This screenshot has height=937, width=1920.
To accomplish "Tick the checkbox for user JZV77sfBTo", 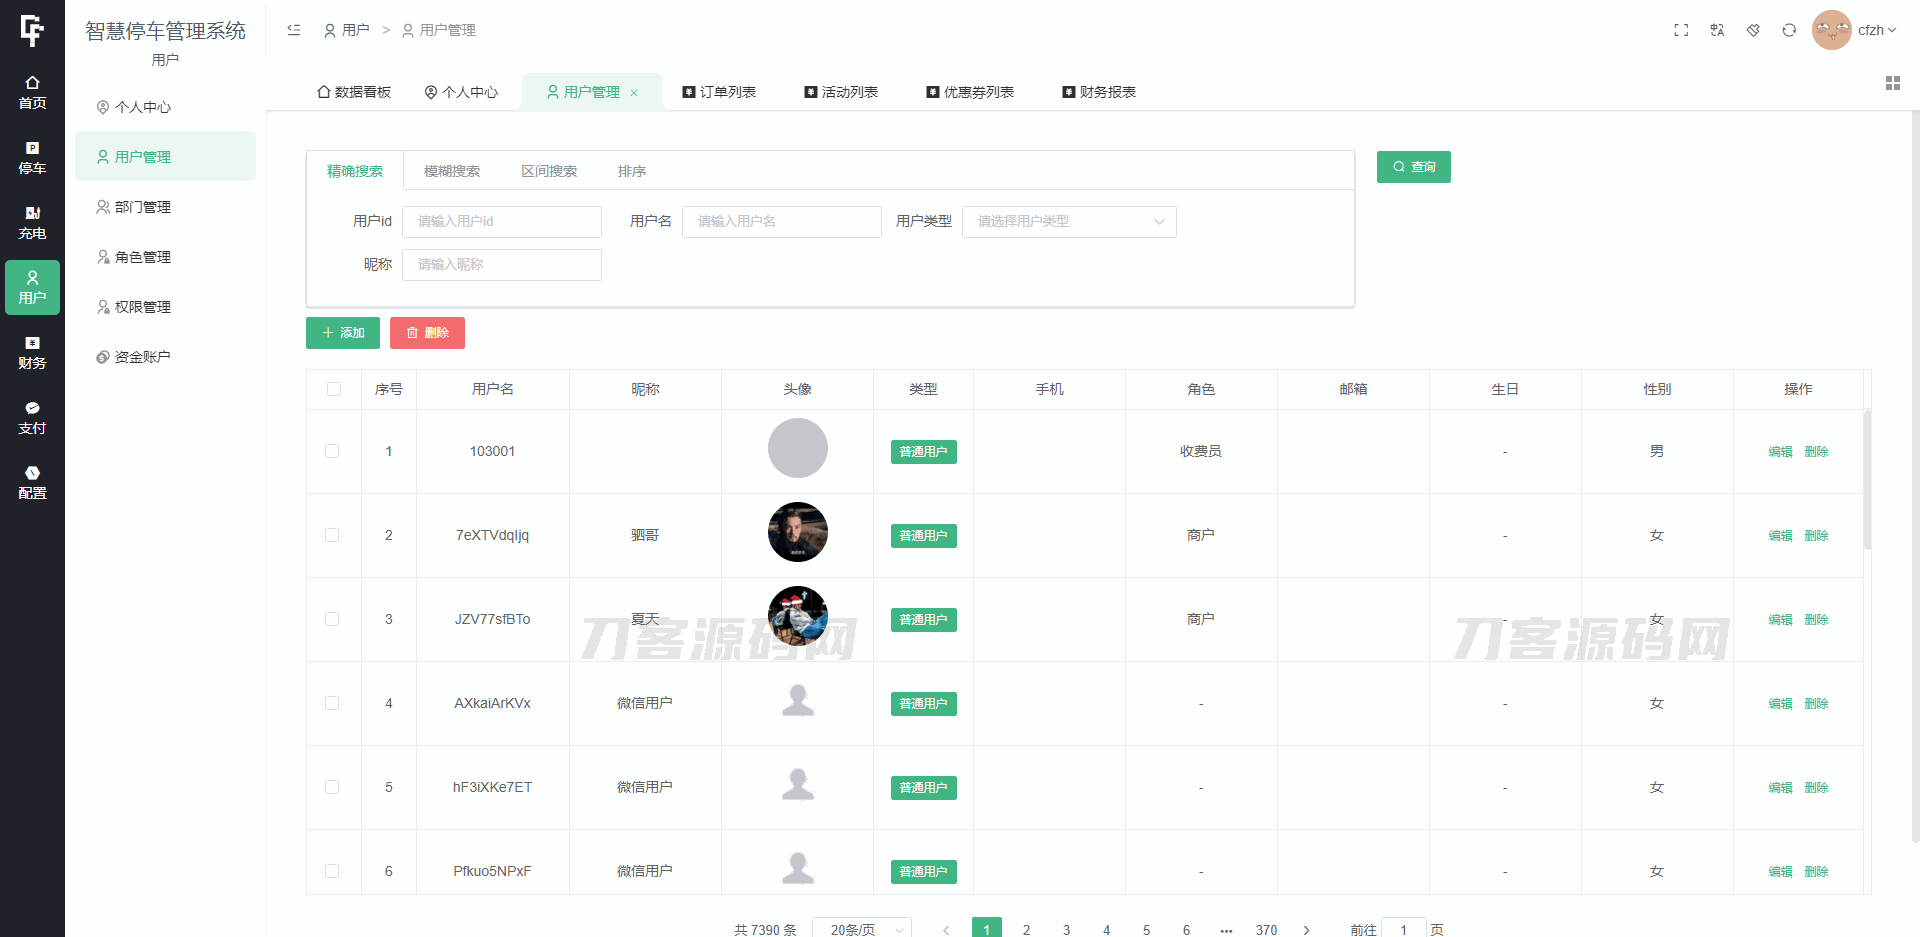I will click(x=332, y=619).
